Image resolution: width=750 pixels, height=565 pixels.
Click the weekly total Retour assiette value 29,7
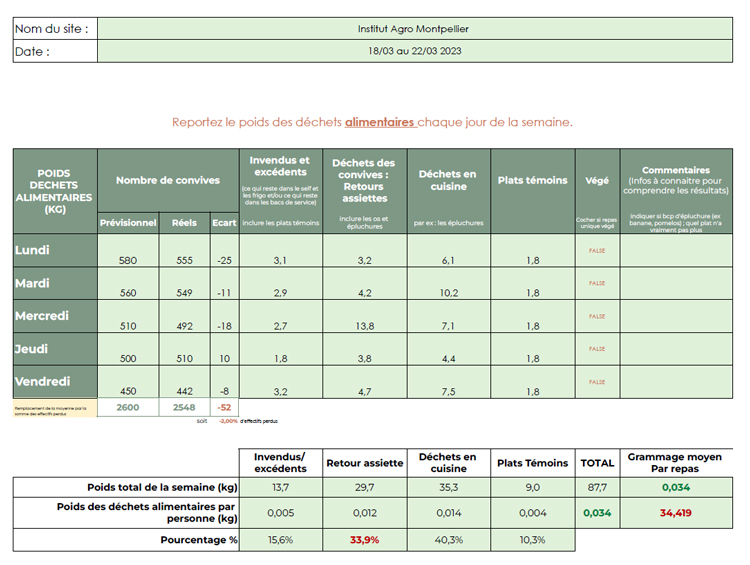(x=365, y=487)
